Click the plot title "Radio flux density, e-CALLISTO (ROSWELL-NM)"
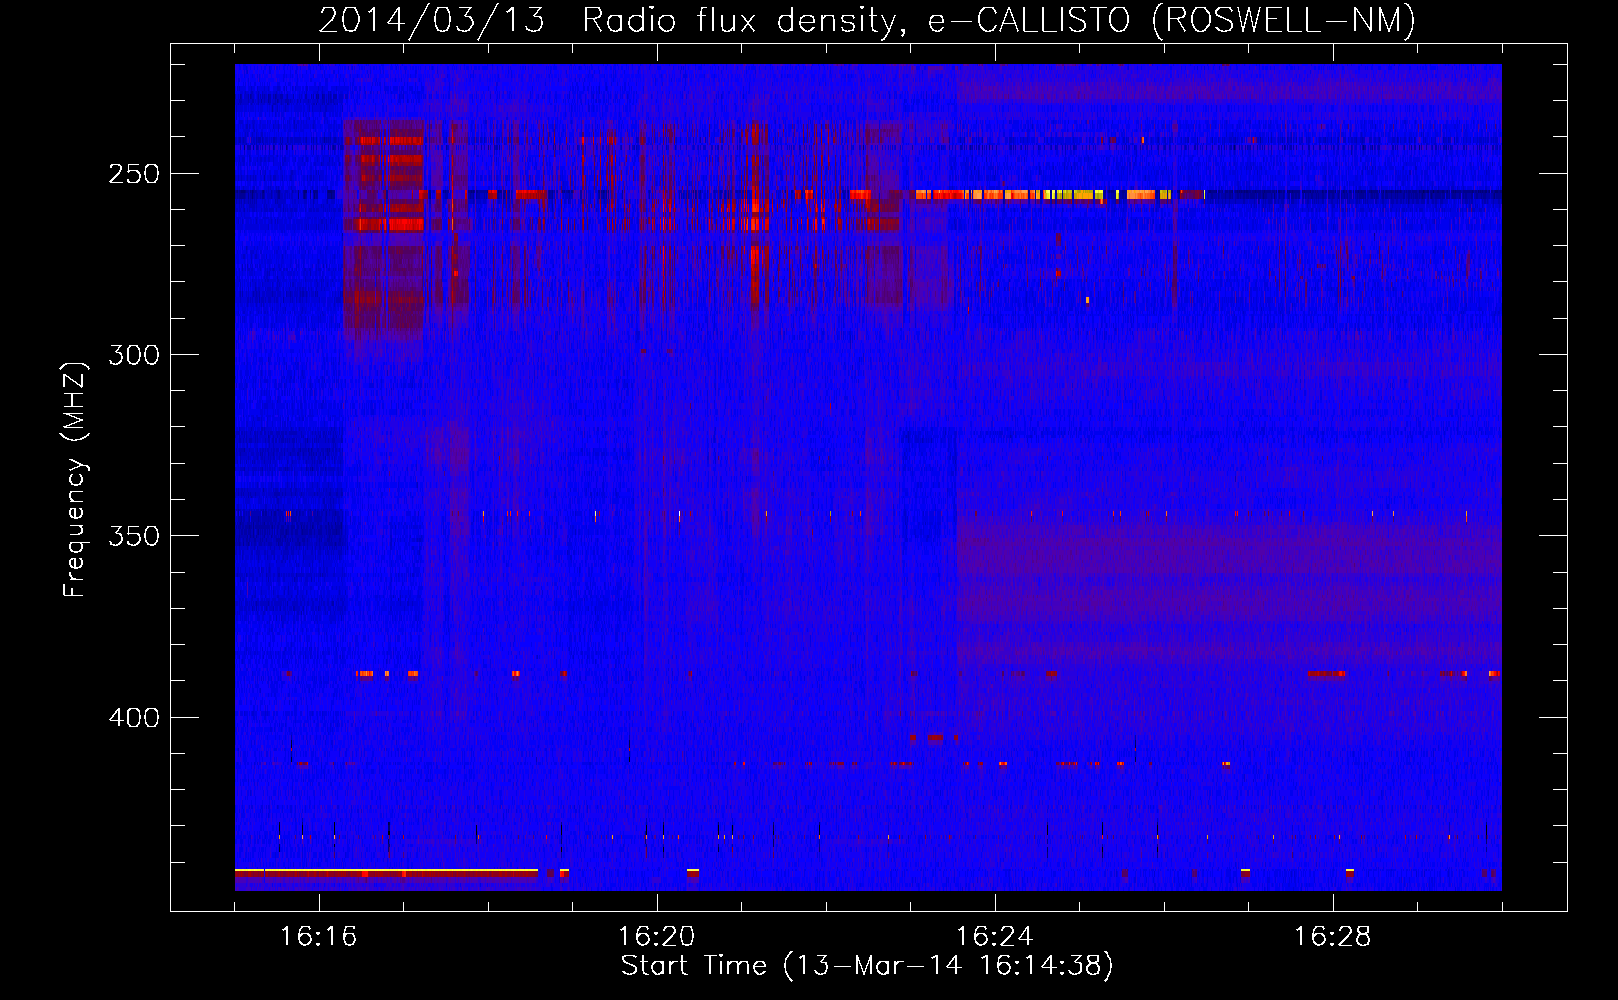The height and width of the screenshot is (1000, 1618). pos(998,20)
